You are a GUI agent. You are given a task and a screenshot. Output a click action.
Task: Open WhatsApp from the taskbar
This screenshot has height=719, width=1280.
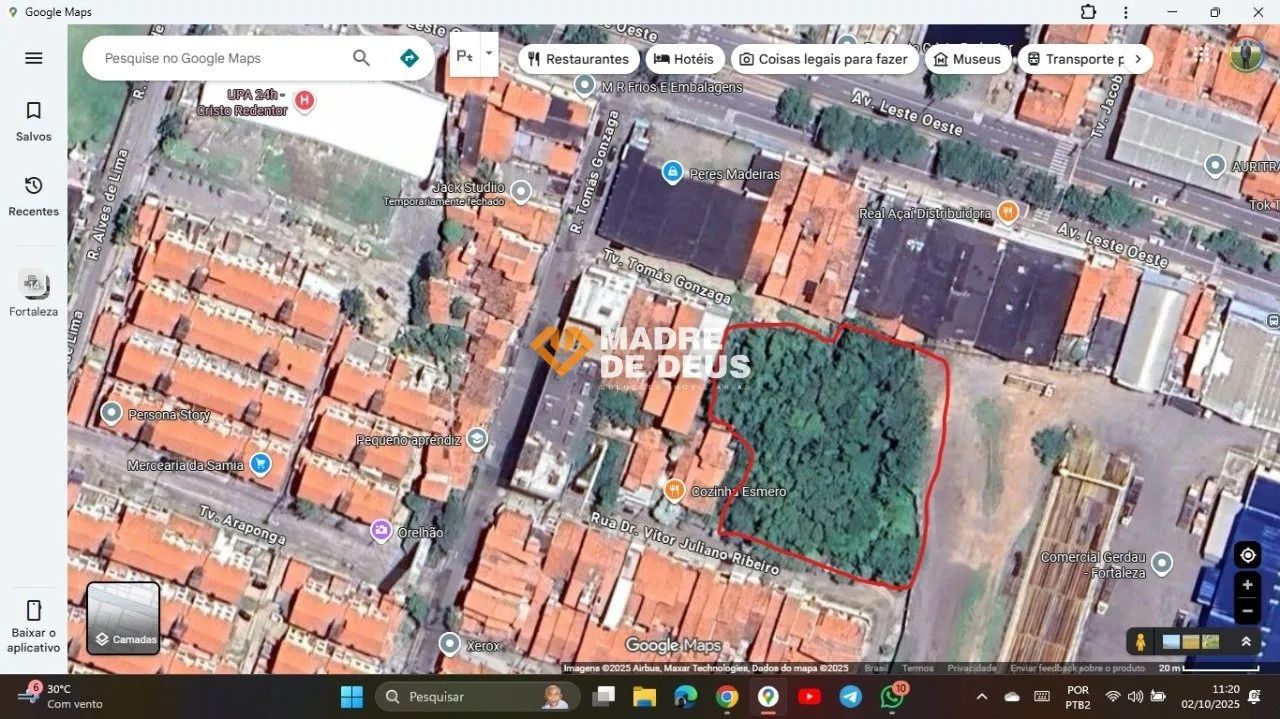892,696
